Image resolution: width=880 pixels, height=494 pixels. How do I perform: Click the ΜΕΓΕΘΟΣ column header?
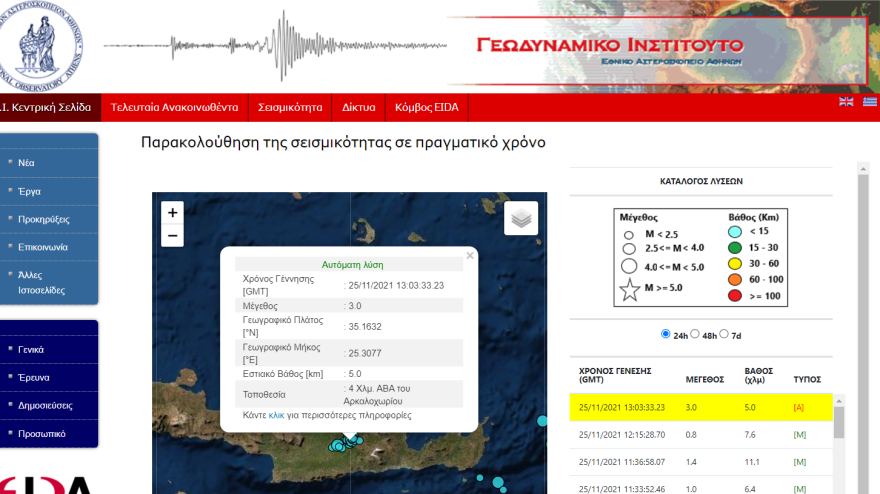(704, 379)
